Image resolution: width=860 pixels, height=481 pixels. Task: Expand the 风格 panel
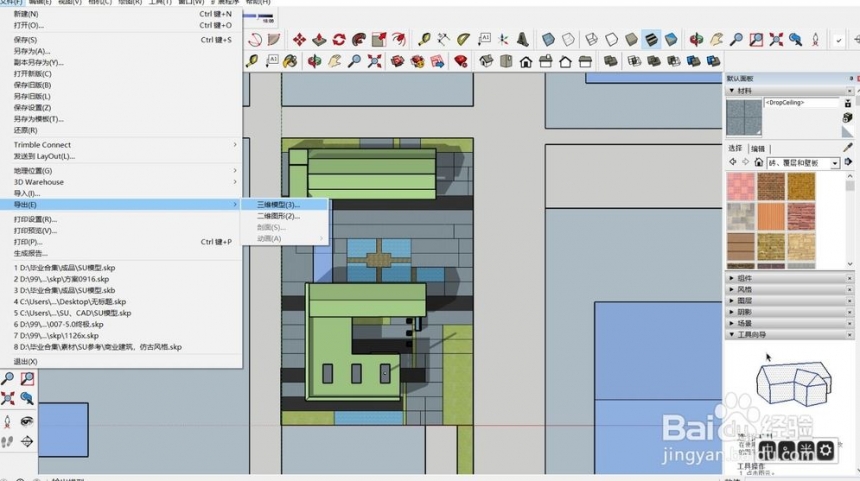click(732, 290)
